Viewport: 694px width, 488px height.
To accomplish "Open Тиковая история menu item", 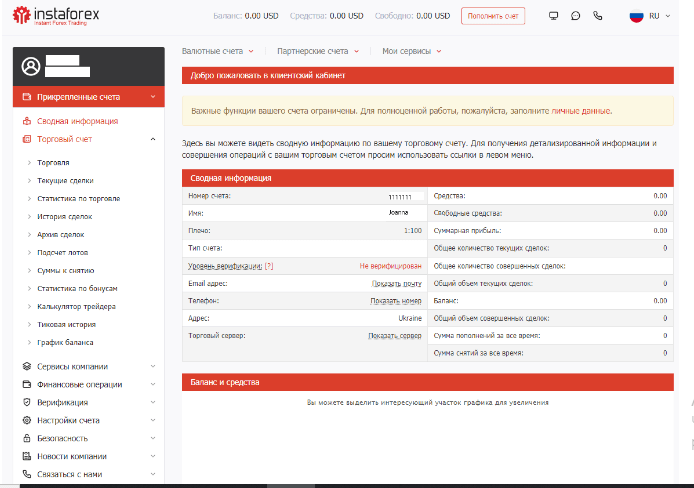I will (x=66, y=324).
